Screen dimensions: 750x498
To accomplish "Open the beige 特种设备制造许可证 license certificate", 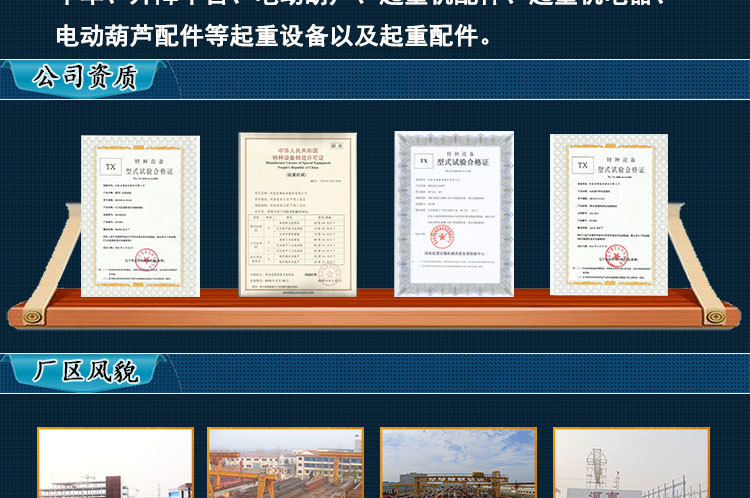I will pos(297,214).
